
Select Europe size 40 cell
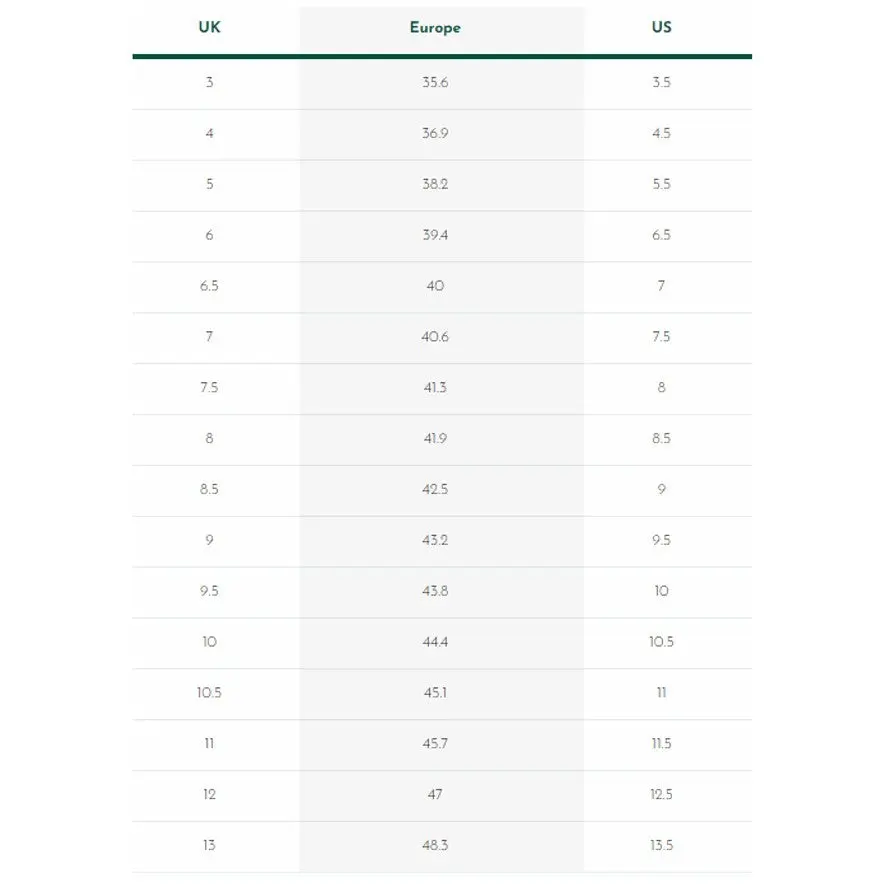coord(435,286)
